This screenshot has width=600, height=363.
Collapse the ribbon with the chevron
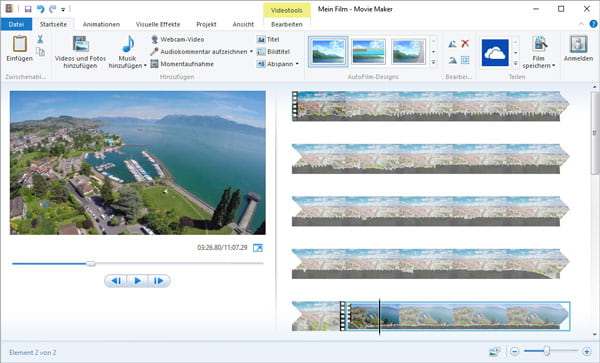coord(581,24)
